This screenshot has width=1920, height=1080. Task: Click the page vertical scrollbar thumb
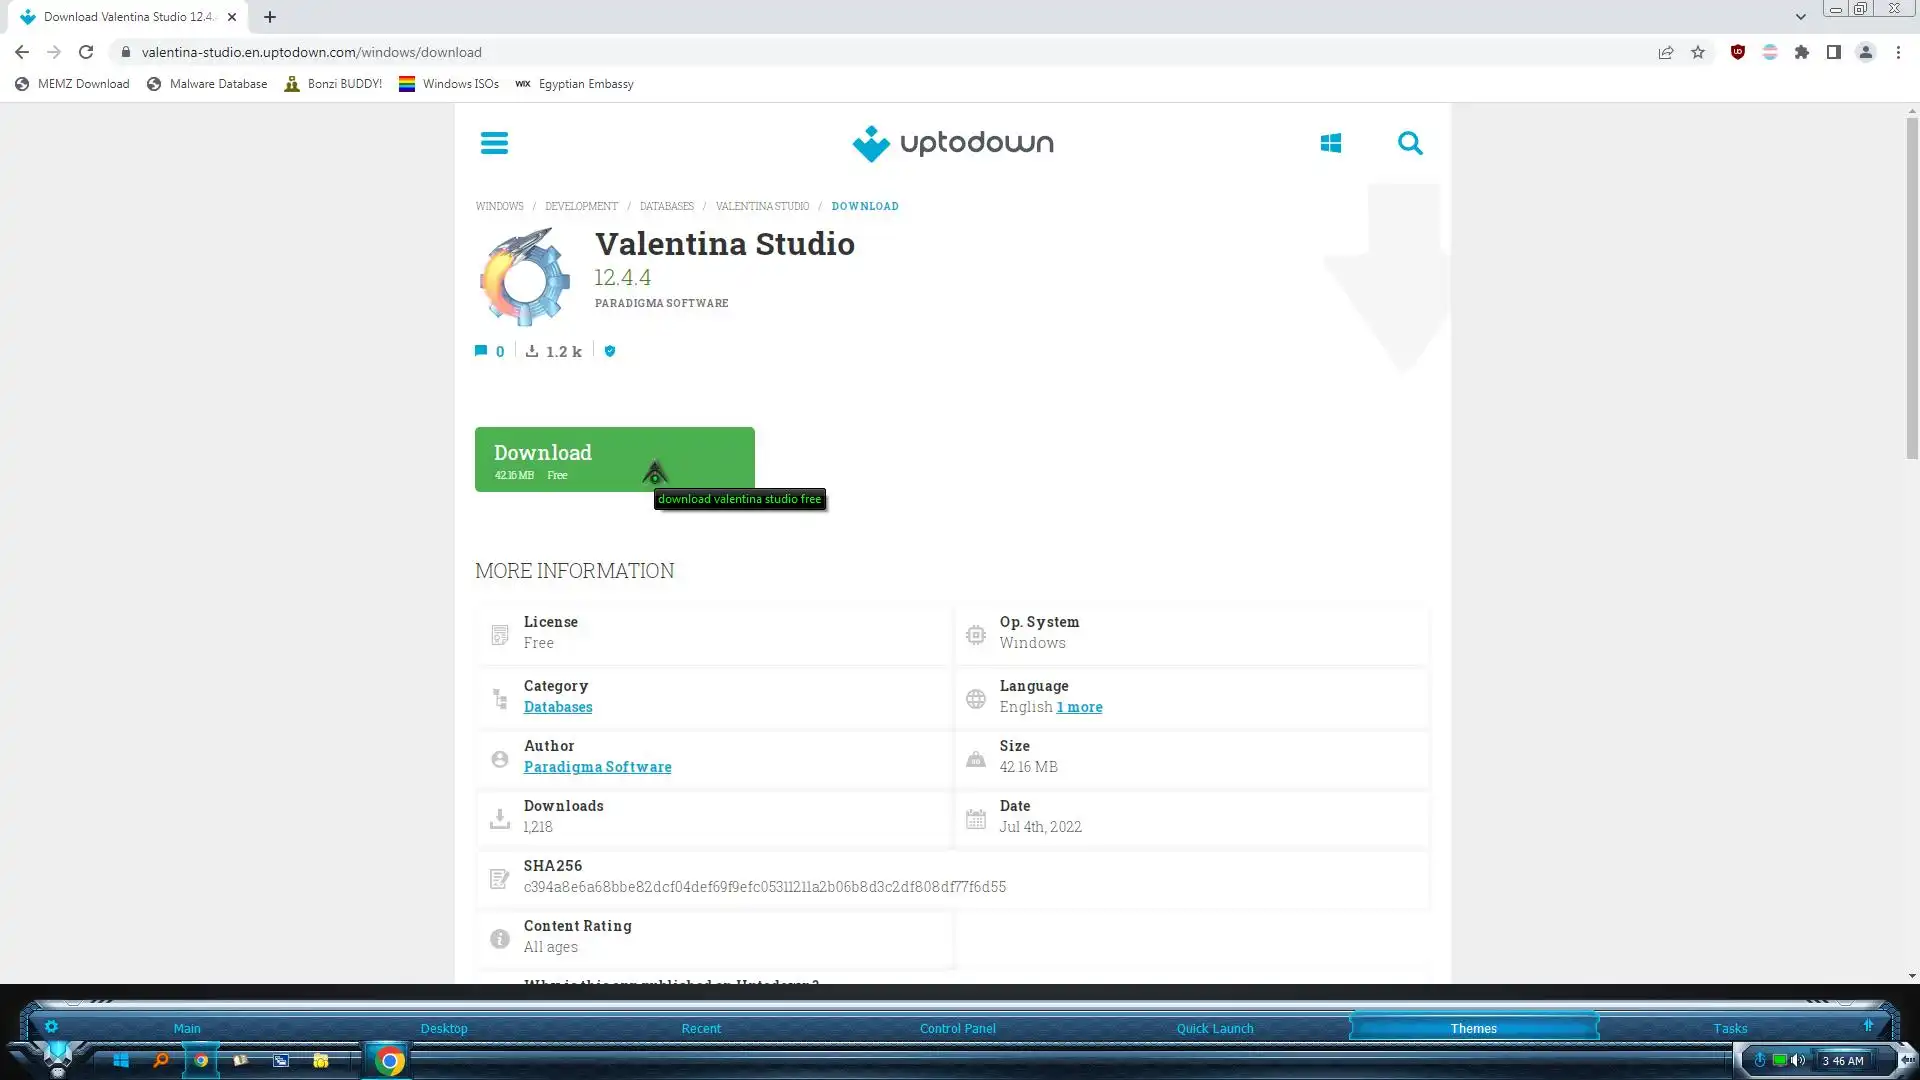click(x=1912, y=290)
